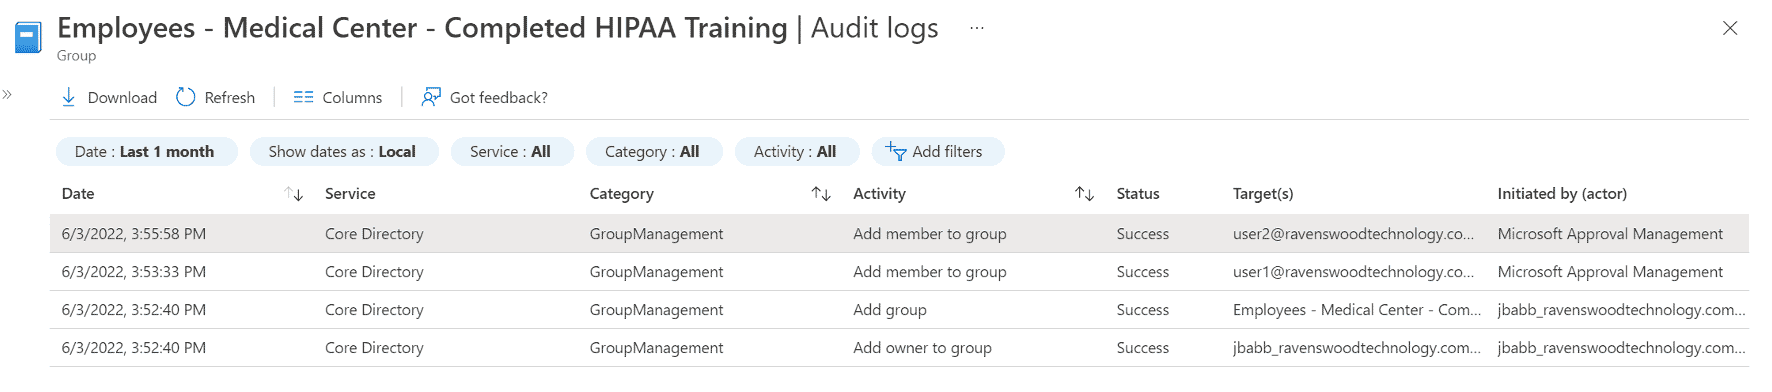Close the Audit logs blade
Screen dimensions: 1772x392
pyautogui.click(x=1730, y=28)
